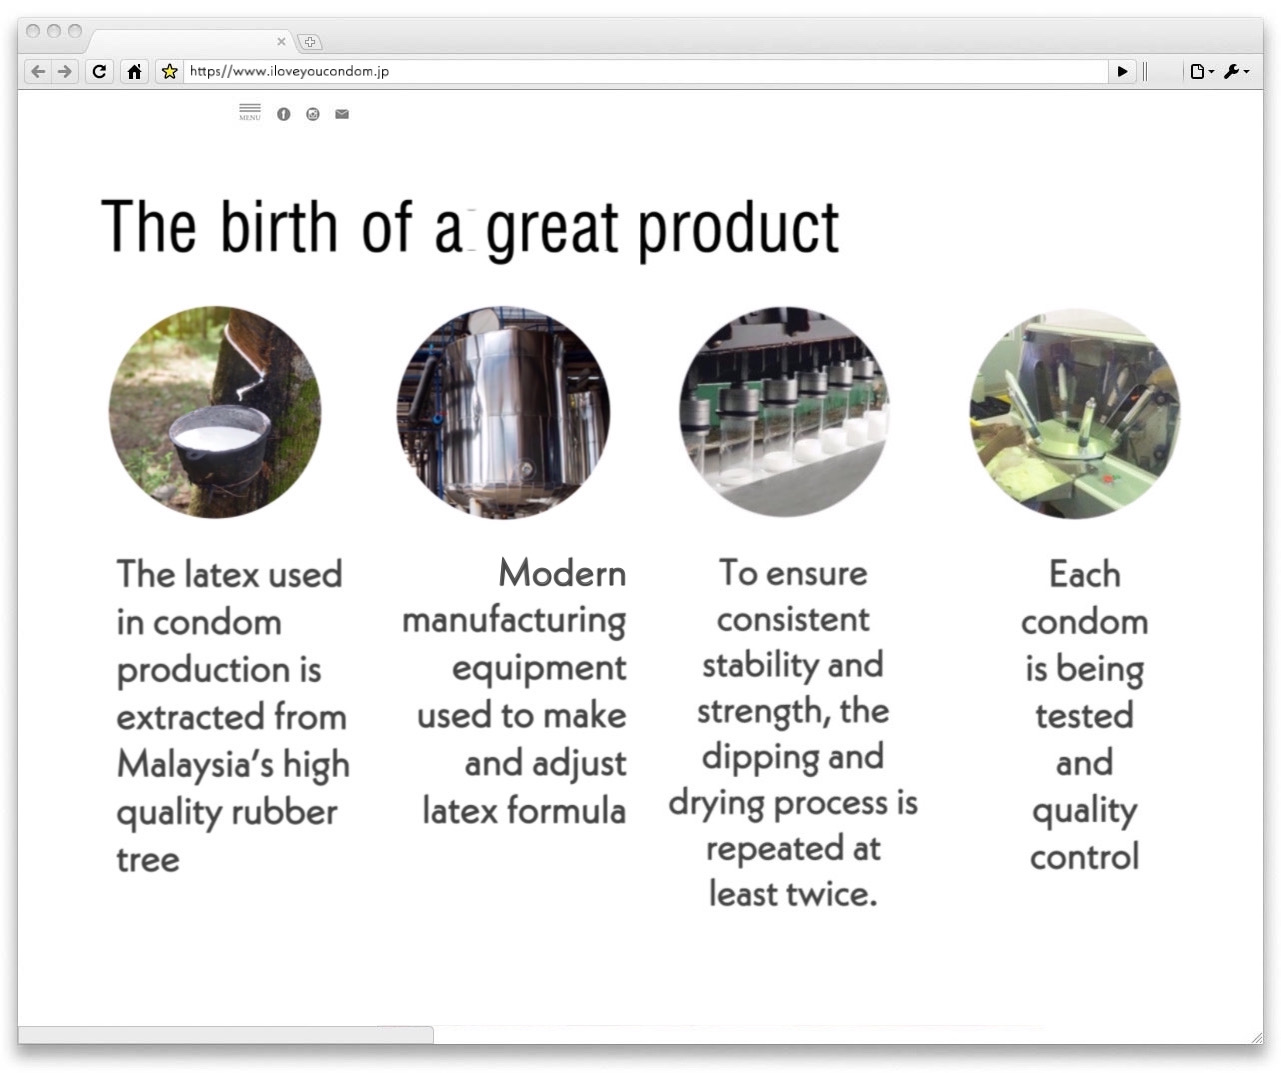Click the steel manufacturing tank image

(x=503, y=412)
